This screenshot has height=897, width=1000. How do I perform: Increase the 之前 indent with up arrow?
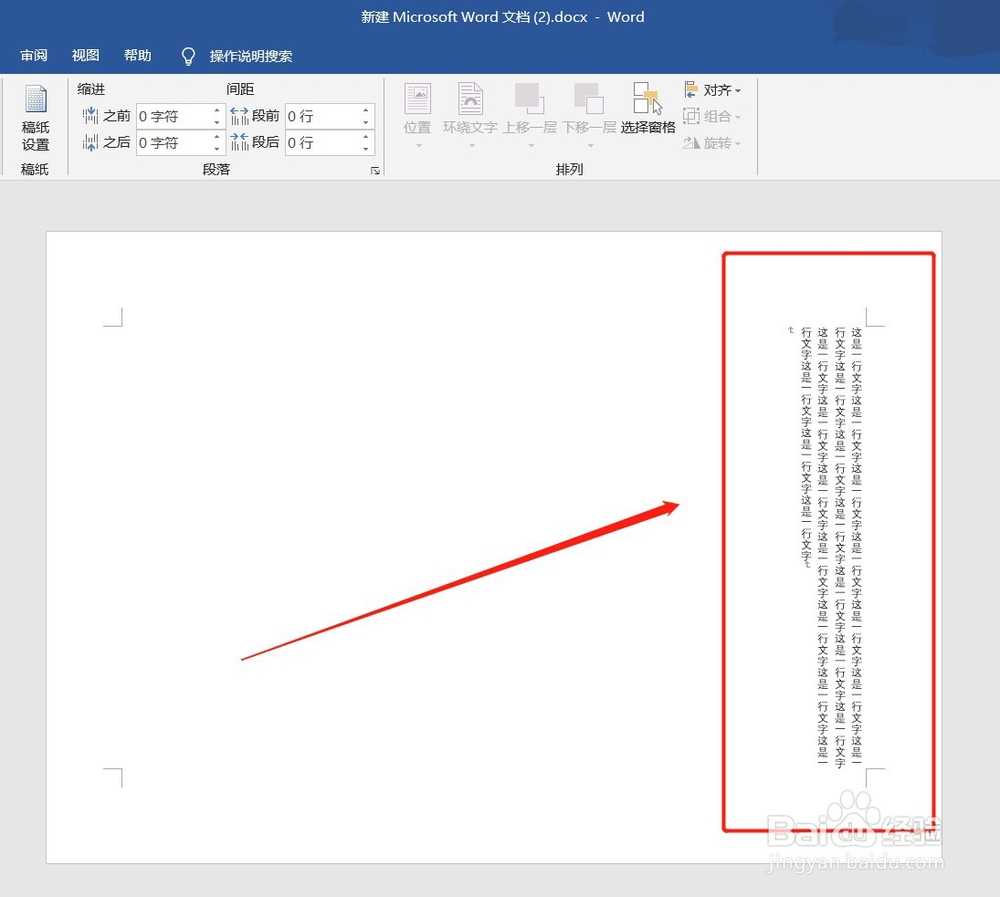coord(217,110)
